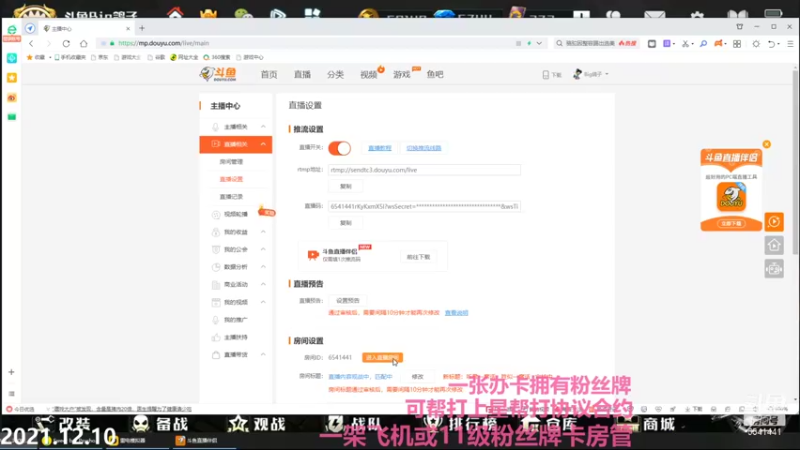Click the red weibo sidebar icon
800x450 pixels.
[x=12, y=97]
